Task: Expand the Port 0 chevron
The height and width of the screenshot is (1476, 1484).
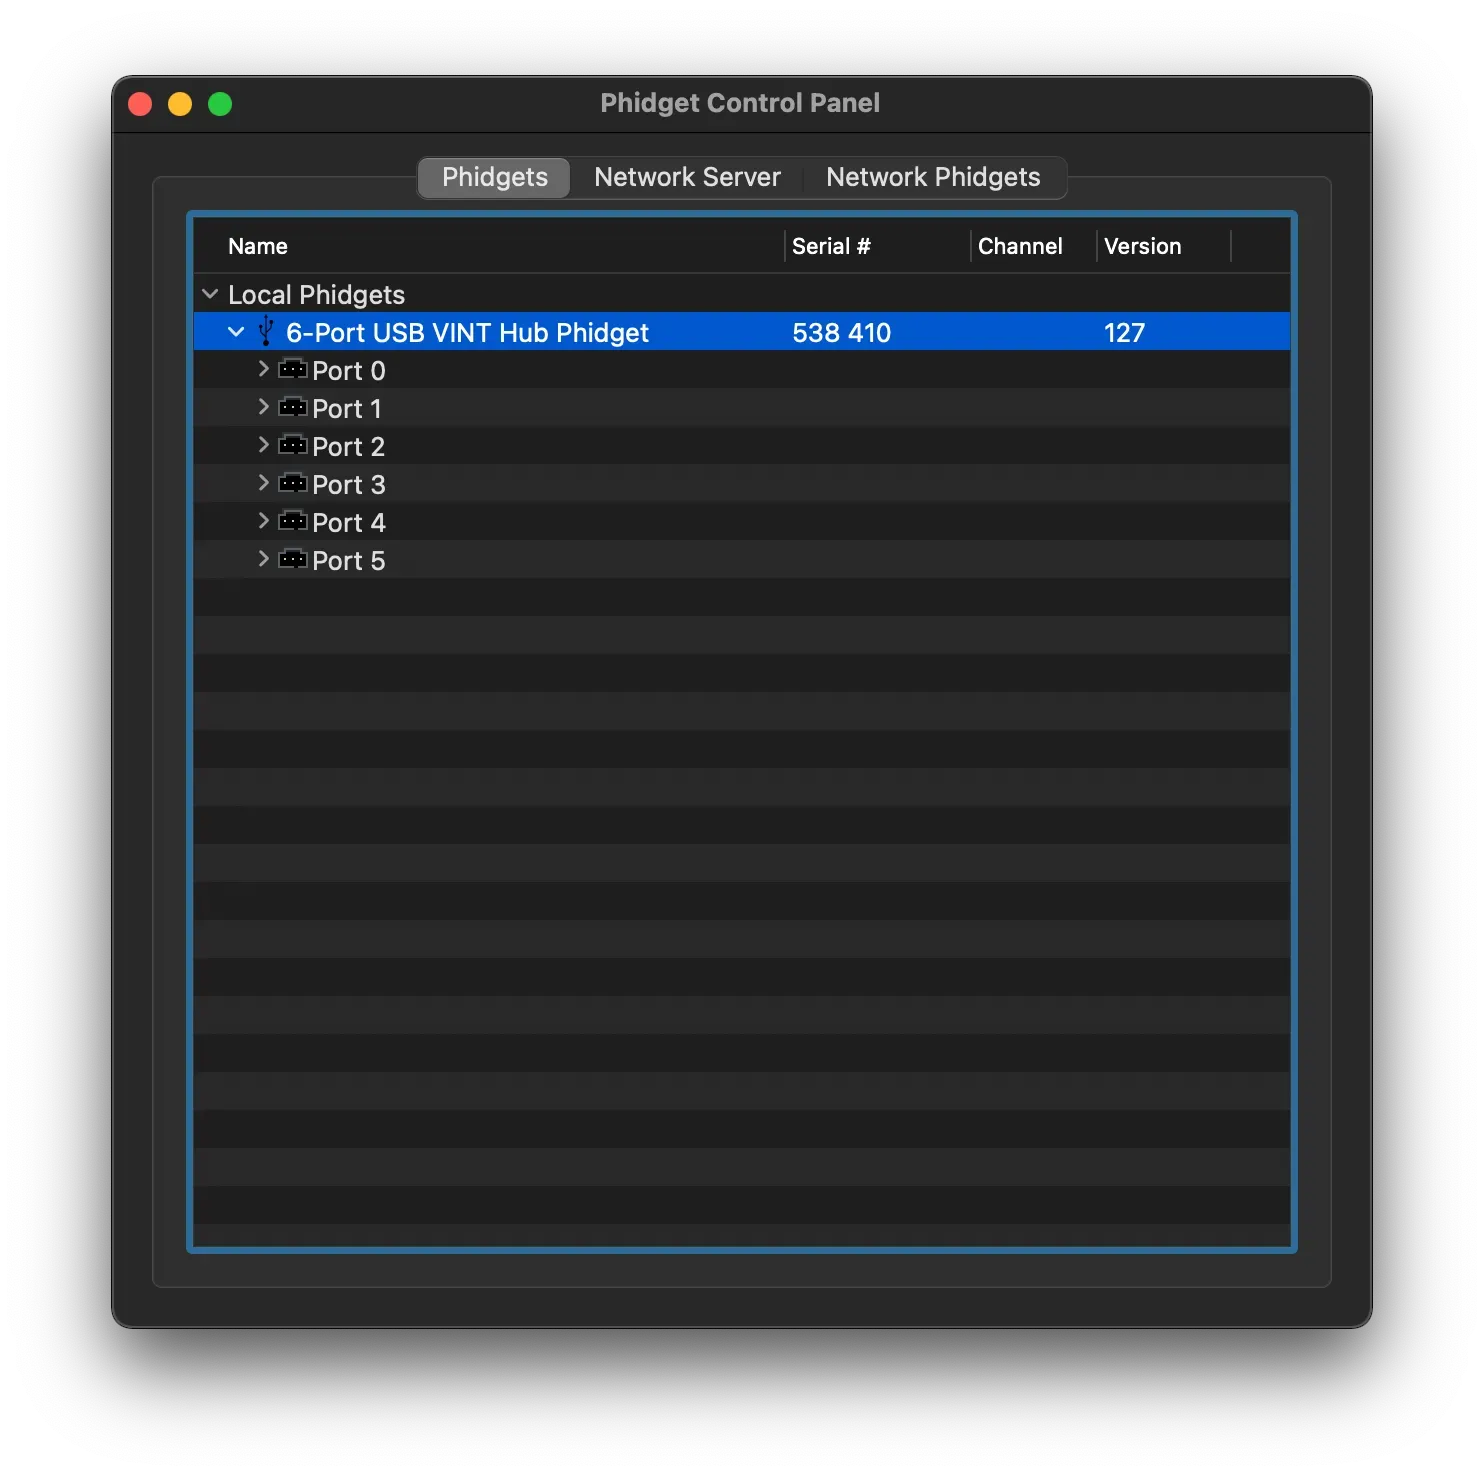Action: click(263, 369)
